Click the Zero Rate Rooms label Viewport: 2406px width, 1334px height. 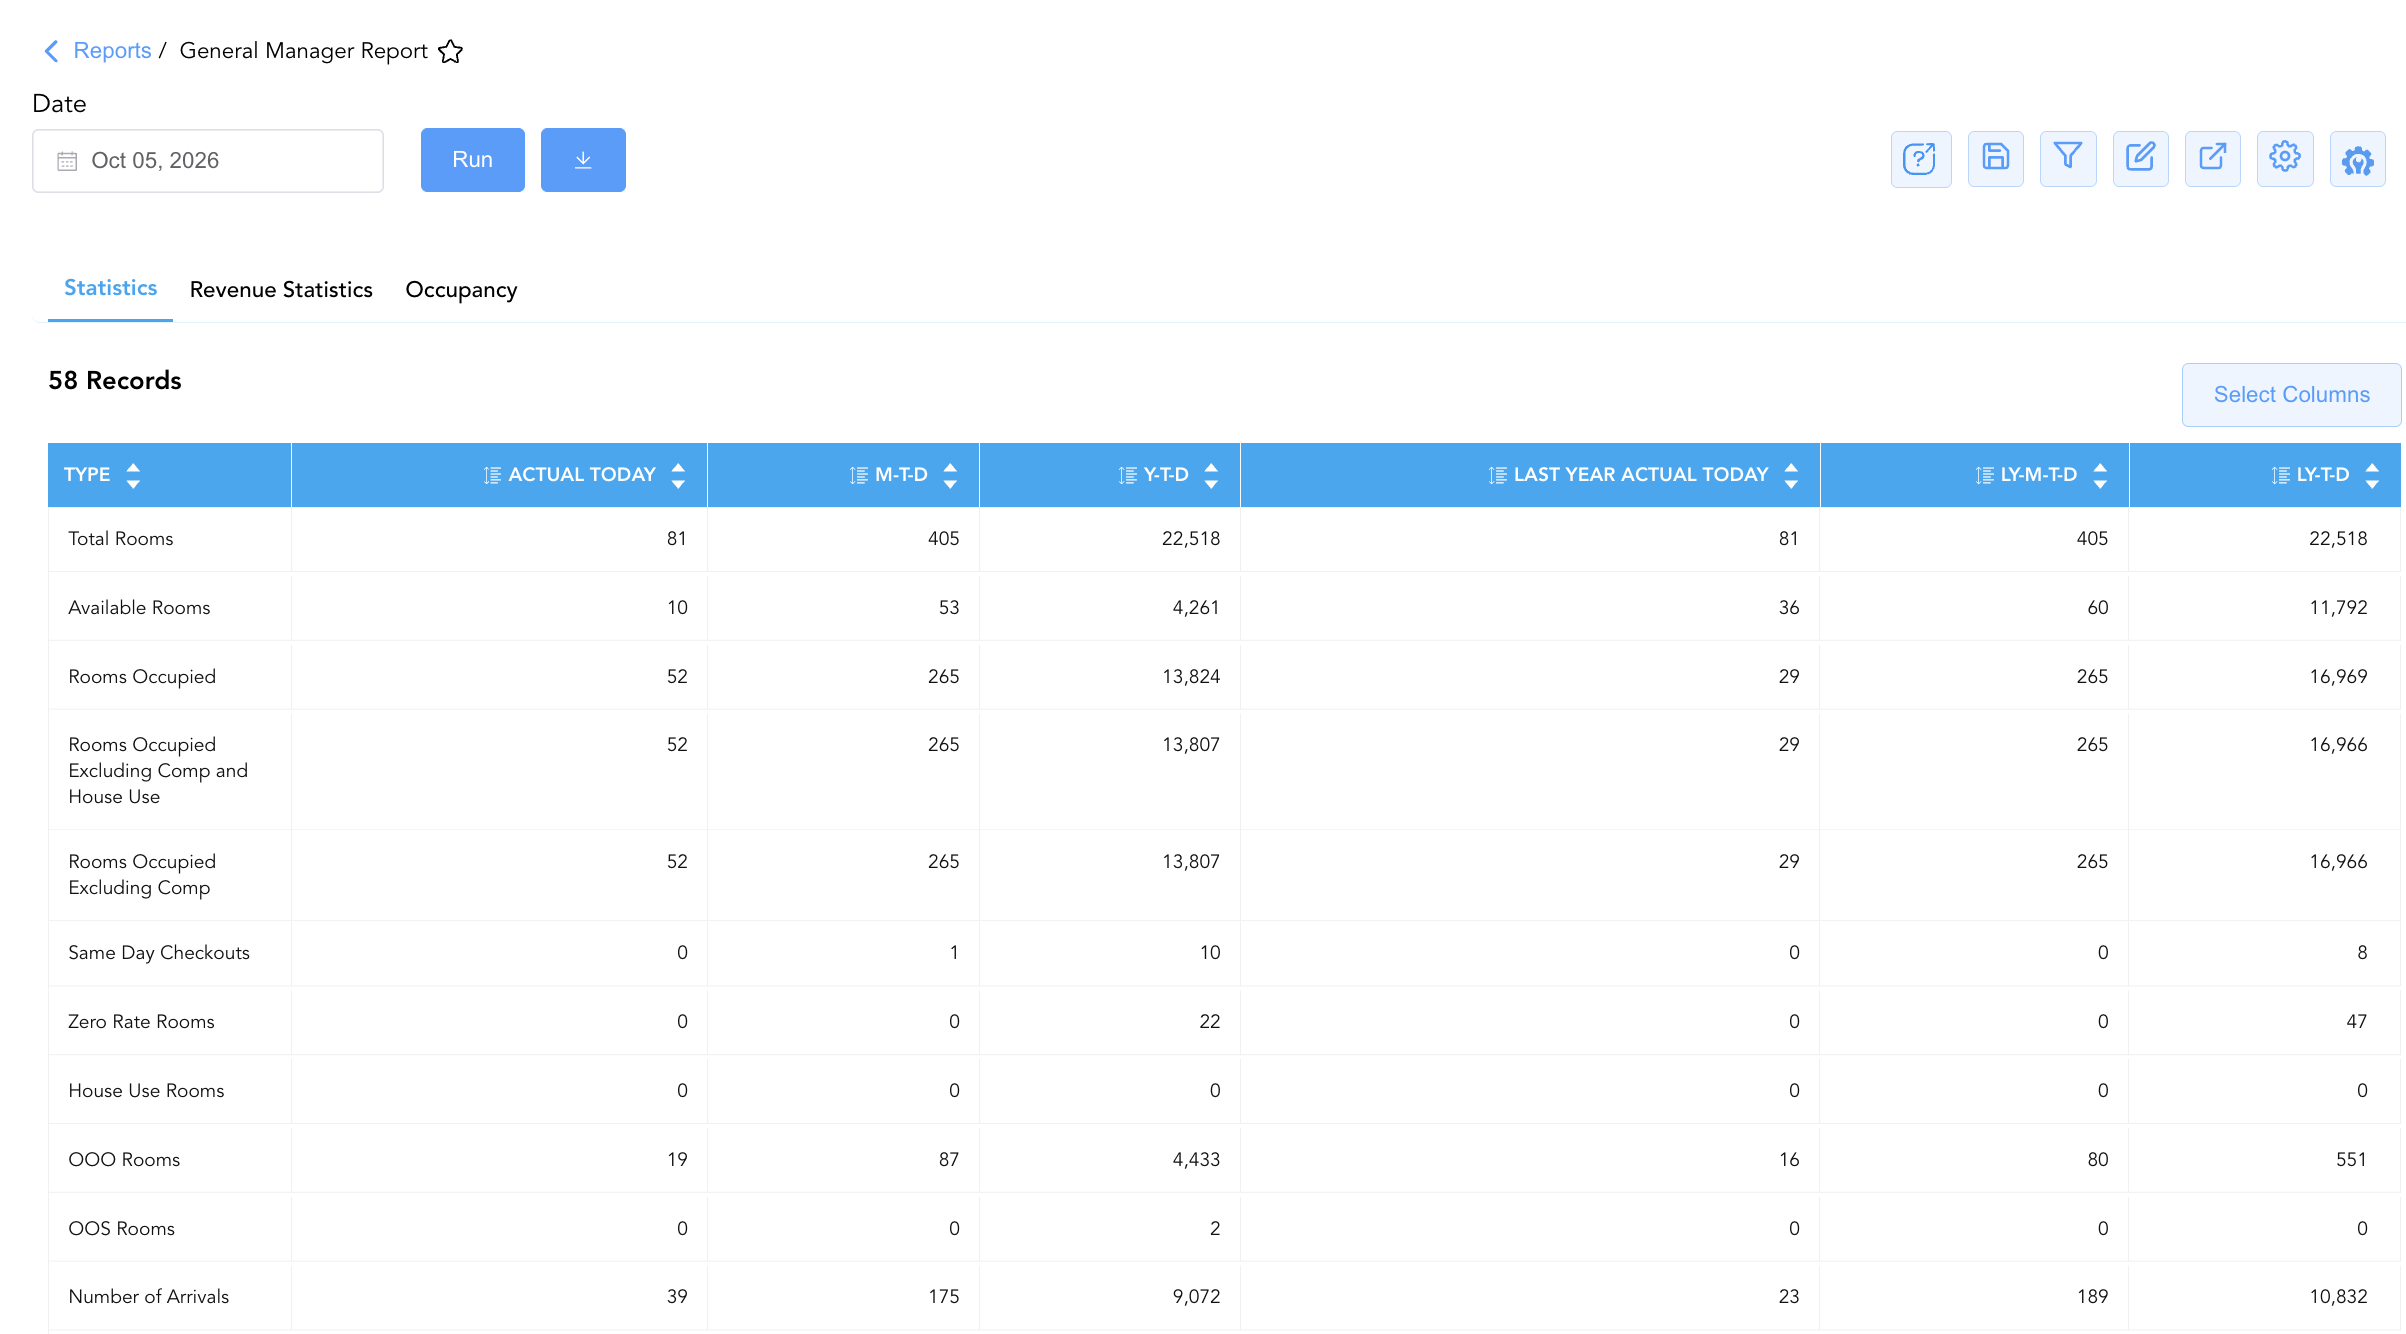(141, 1022)
